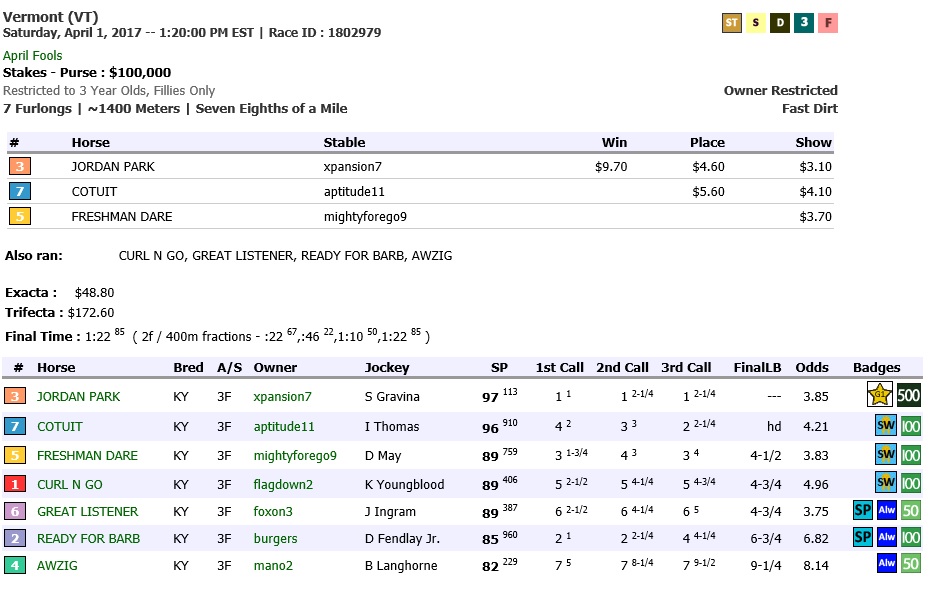Viewport: 933px width, 594px height.
Task: Click the dark D dirt badge
Action: click(779, 23)
